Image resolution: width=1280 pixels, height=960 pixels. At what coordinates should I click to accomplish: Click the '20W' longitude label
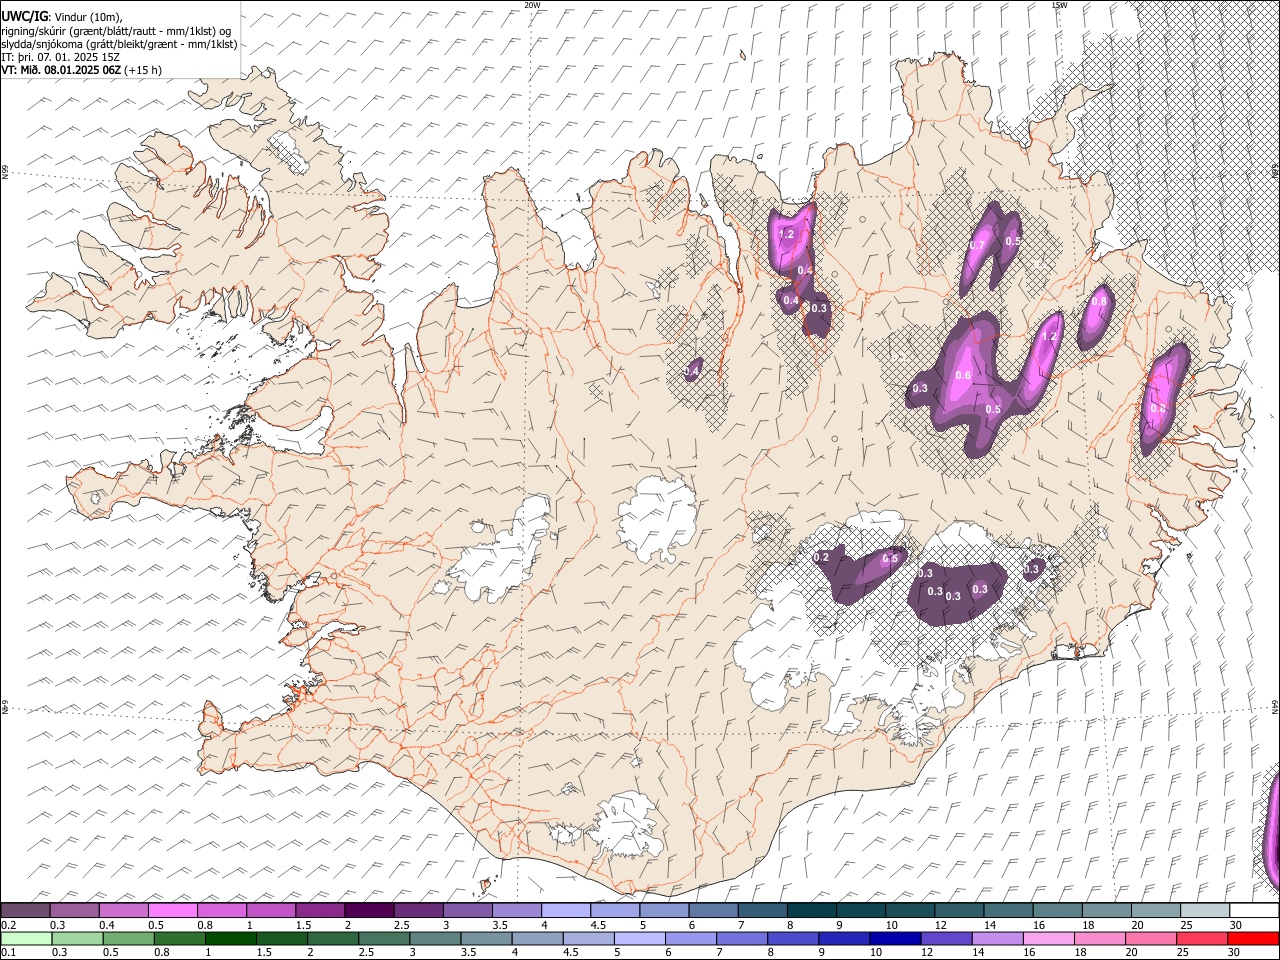[x=532, y=5]
